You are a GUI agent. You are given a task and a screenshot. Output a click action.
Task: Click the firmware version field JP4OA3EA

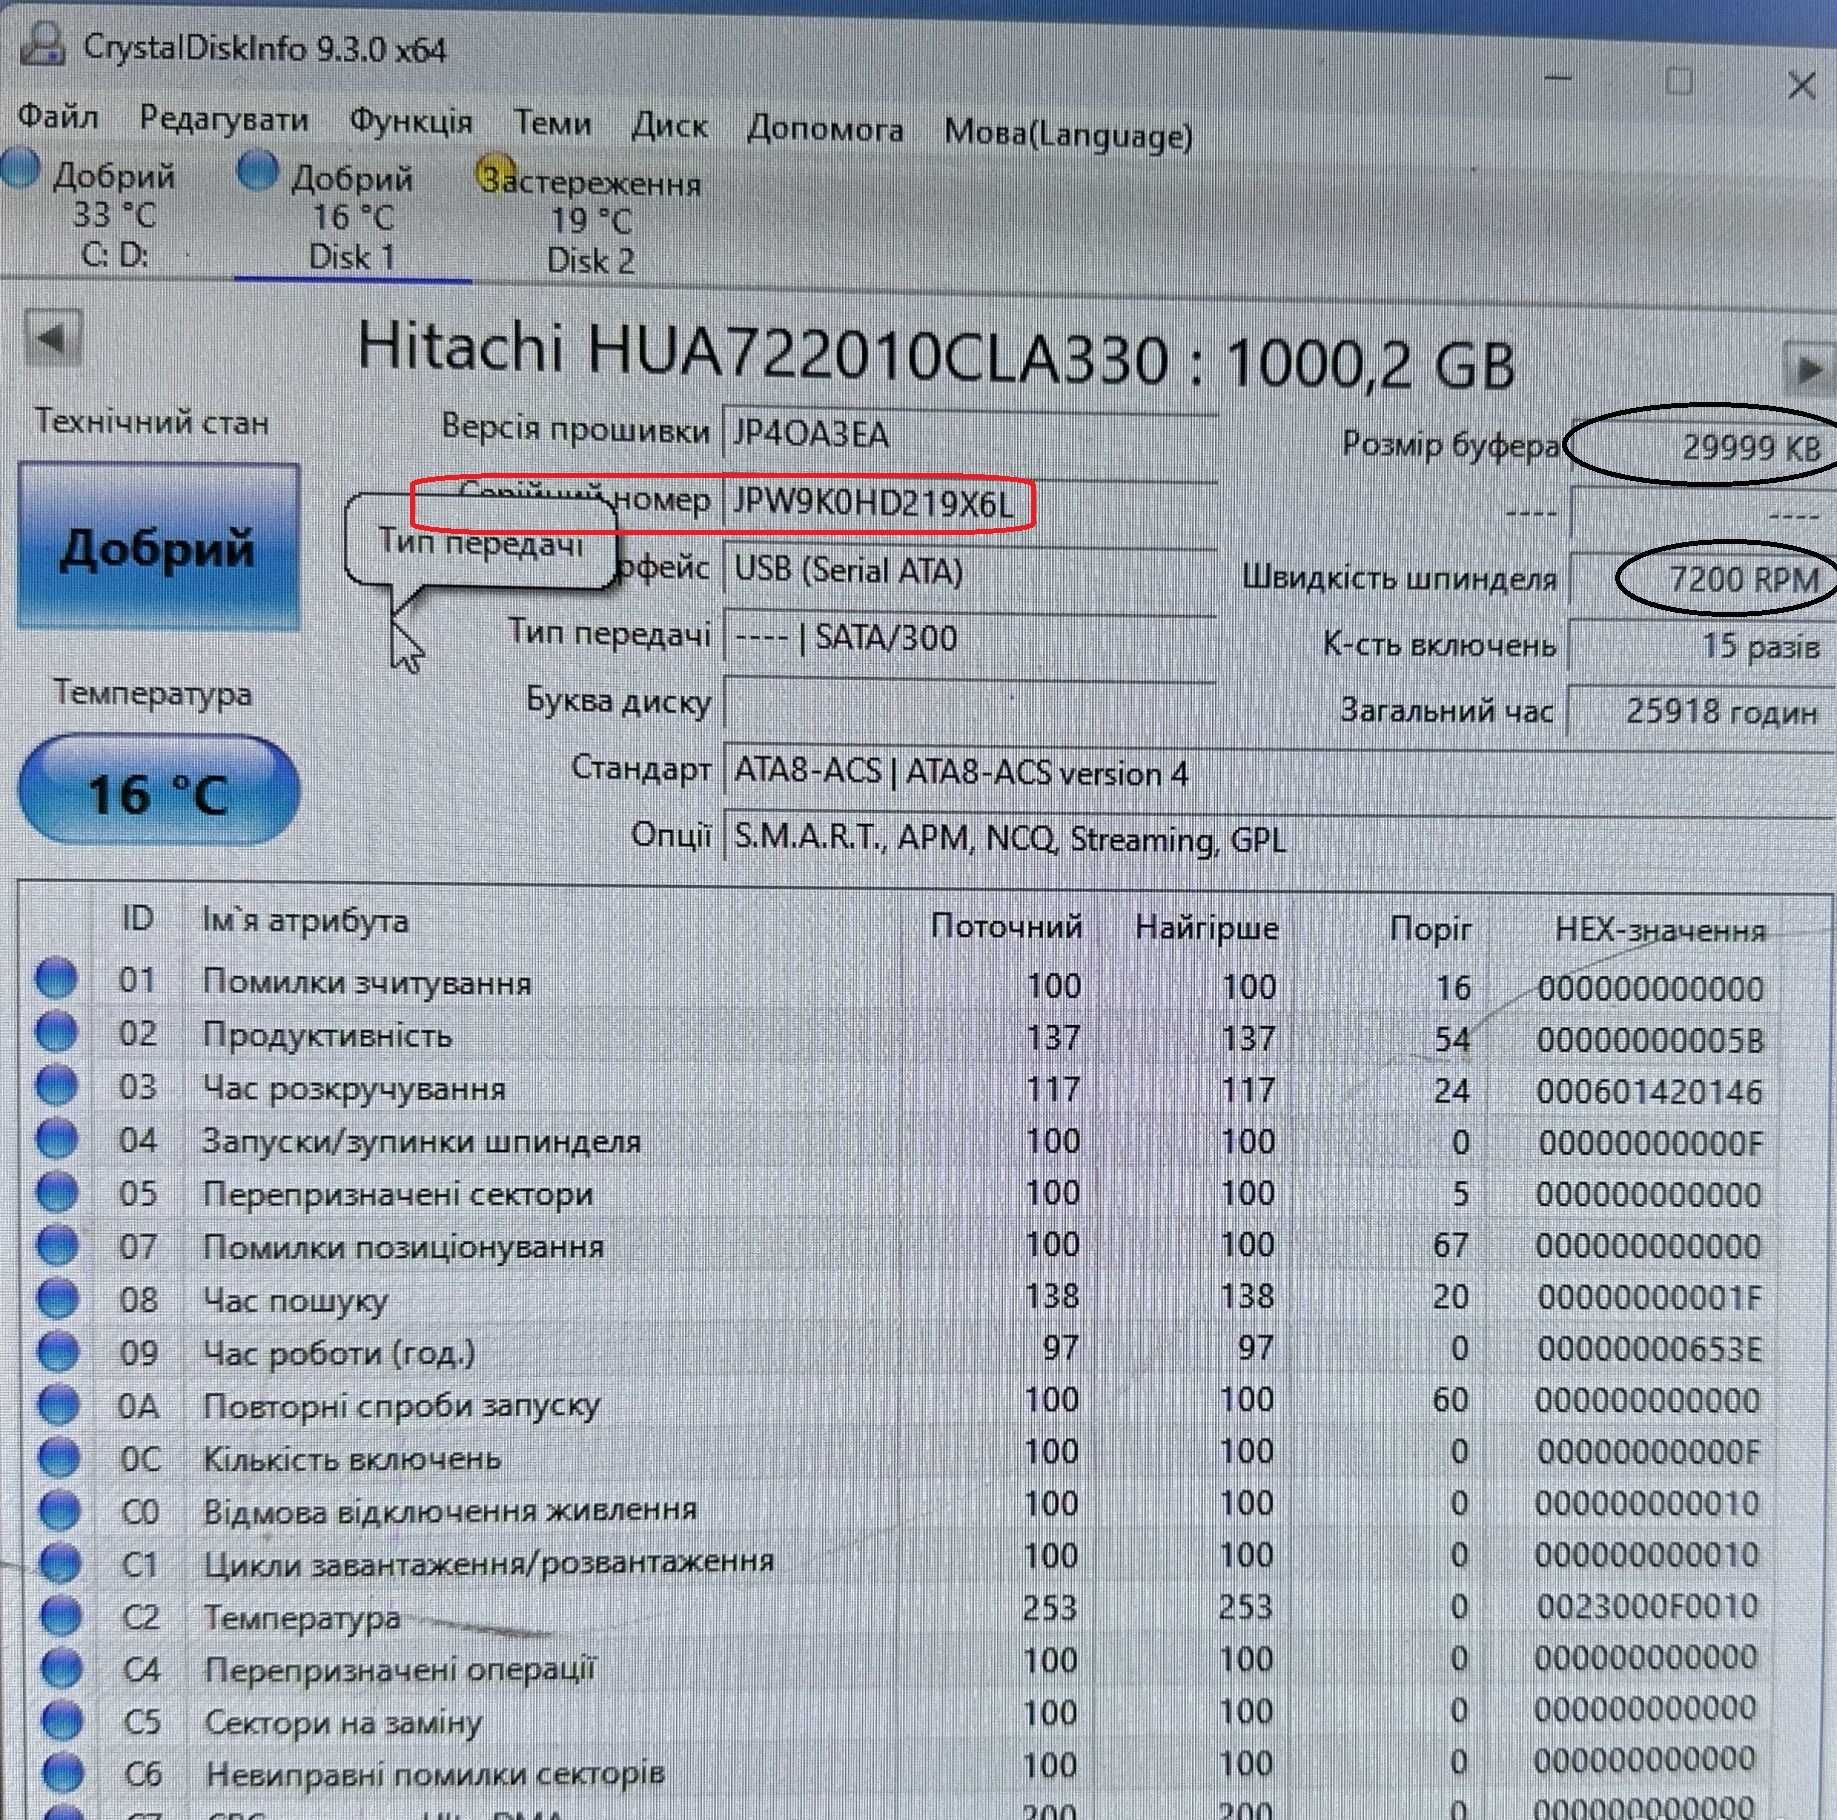[x=969, y=434]
